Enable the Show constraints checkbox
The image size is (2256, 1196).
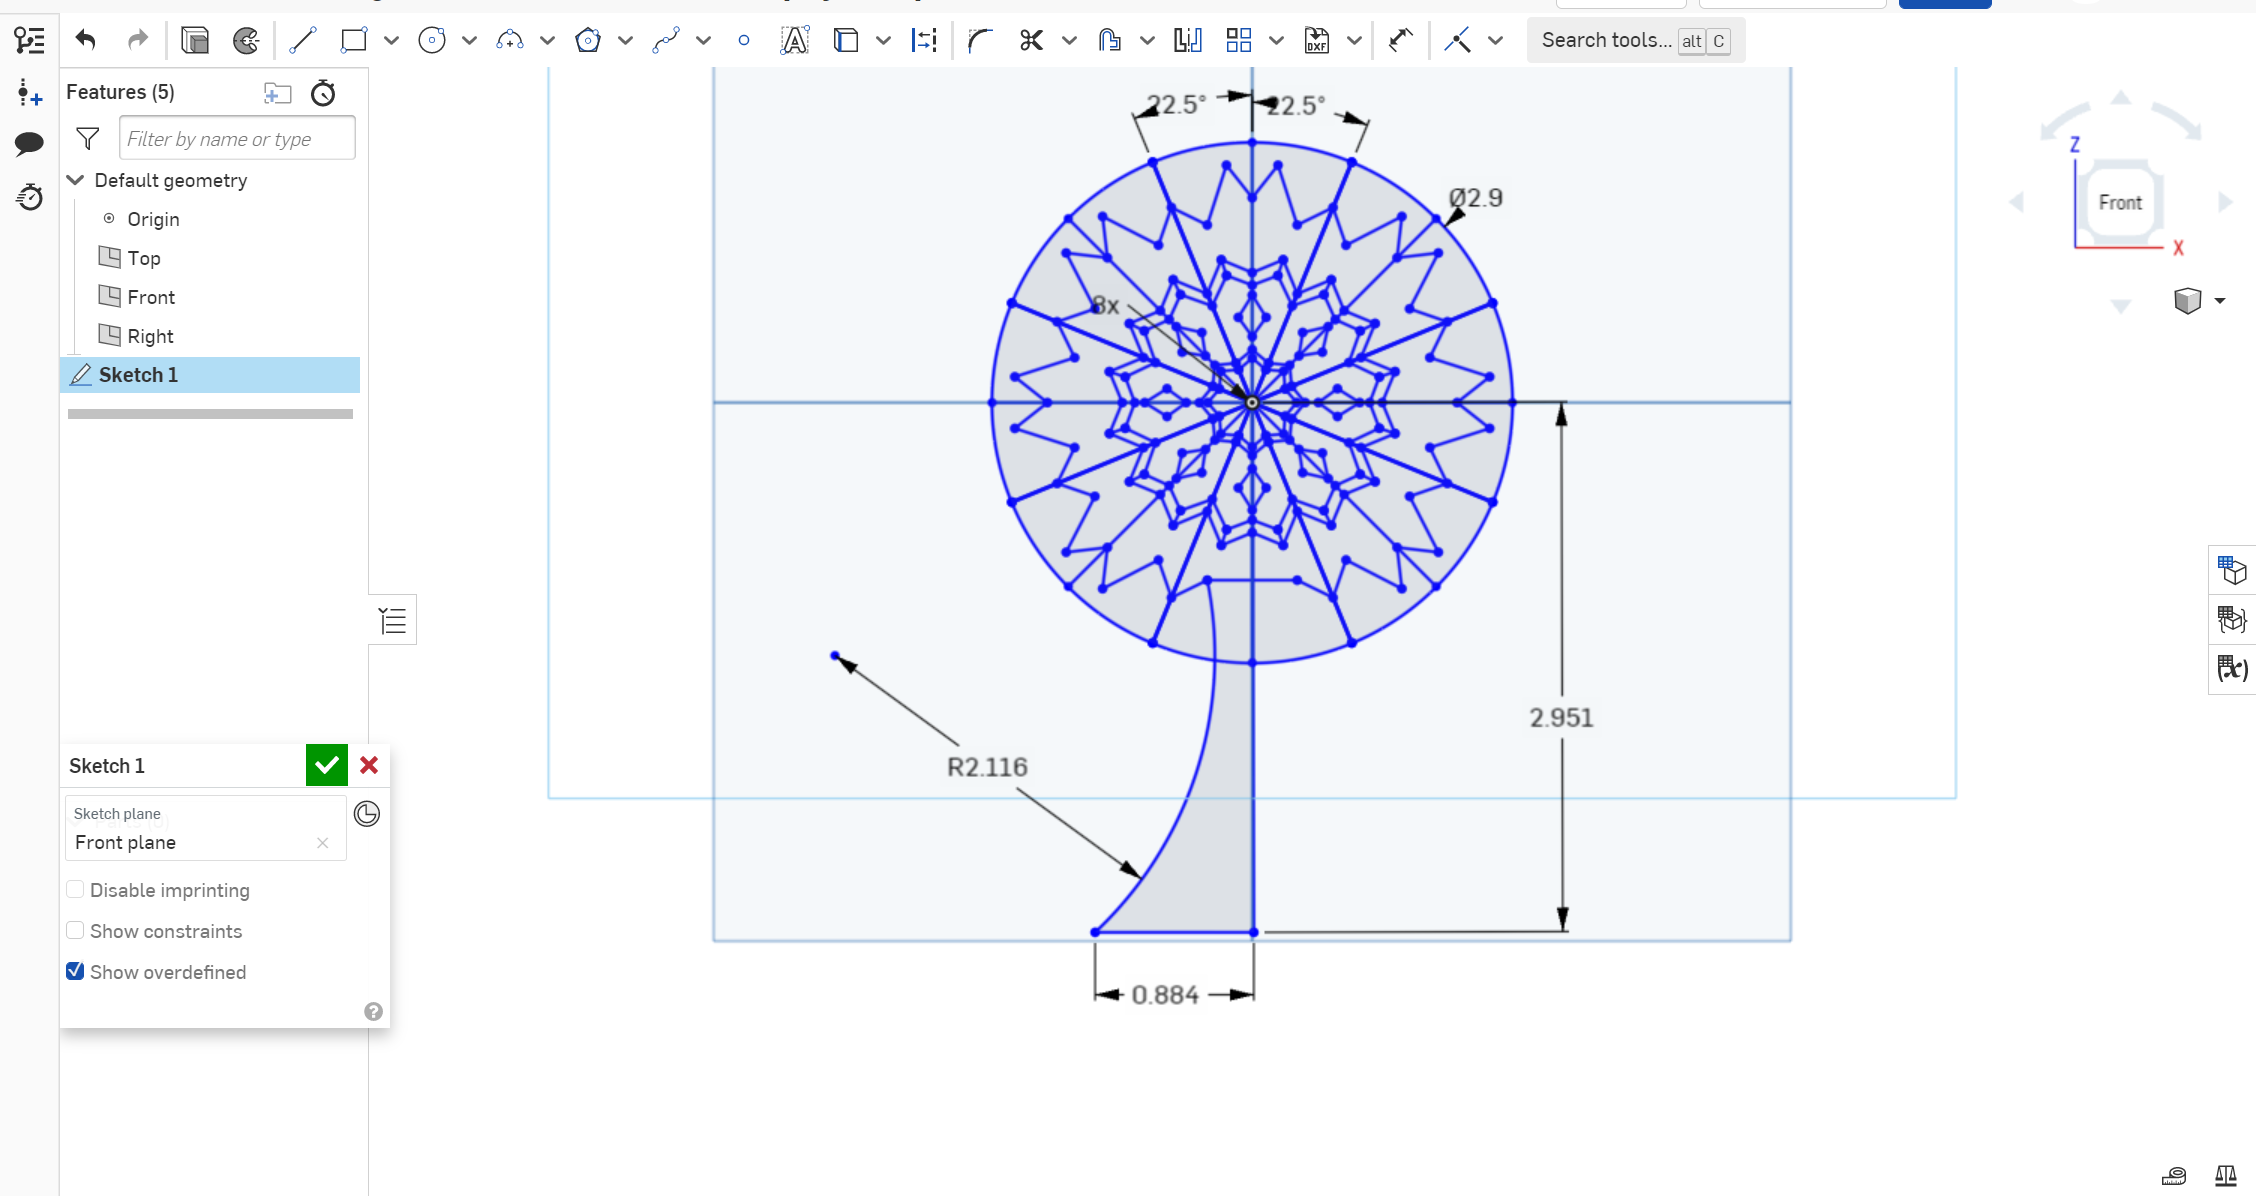point(75,930)
